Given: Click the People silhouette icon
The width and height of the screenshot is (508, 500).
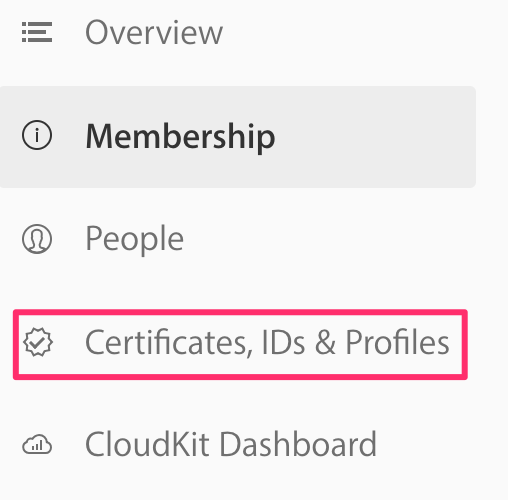Looking at the screenshot, I should point(37,239).
